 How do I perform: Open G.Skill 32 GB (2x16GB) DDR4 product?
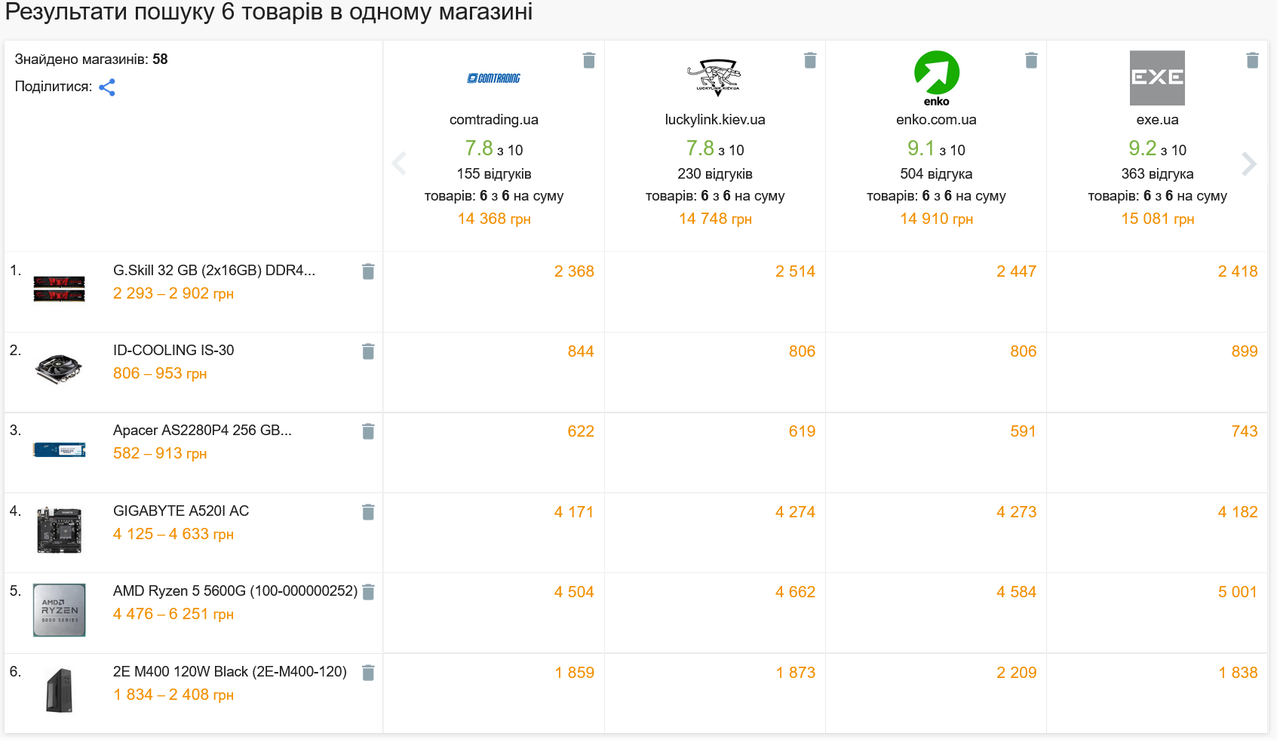[214, 270]
